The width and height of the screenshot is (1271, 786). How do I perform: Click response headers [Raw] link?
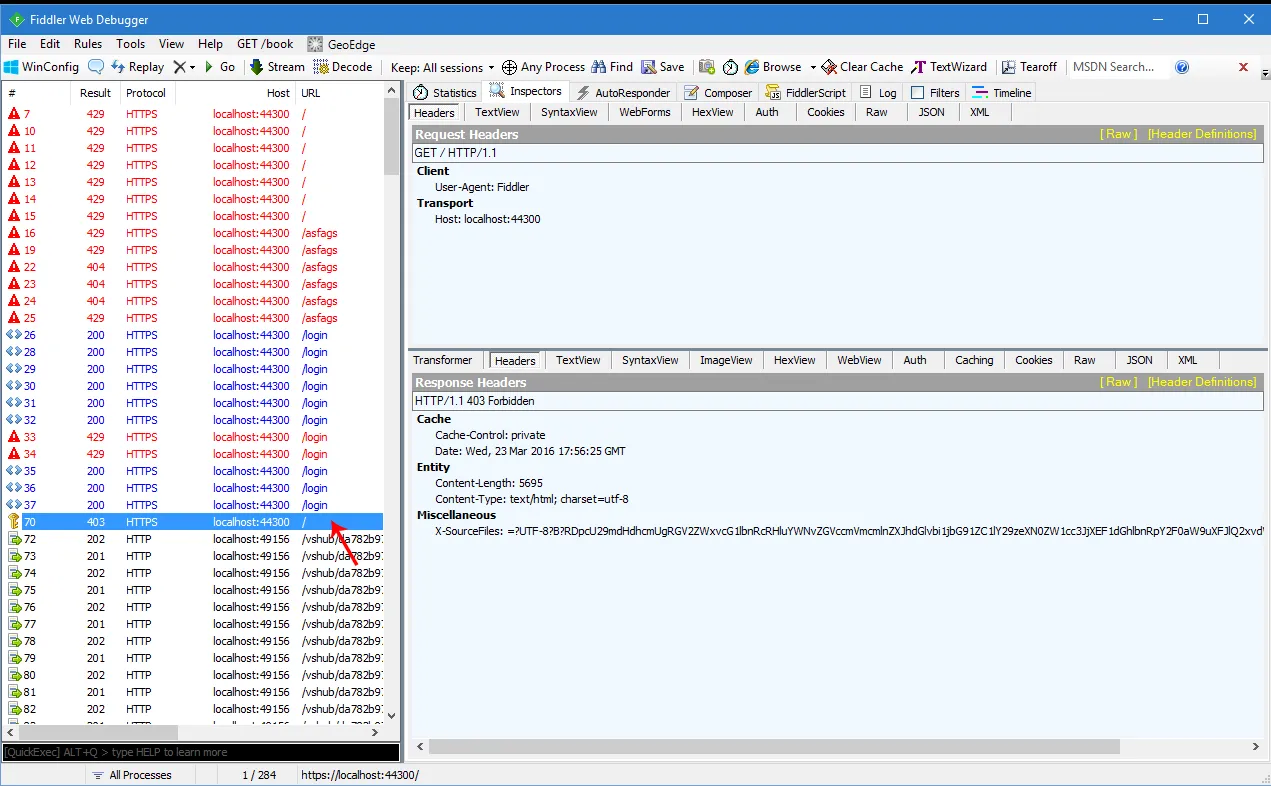tap(1118, 382)
